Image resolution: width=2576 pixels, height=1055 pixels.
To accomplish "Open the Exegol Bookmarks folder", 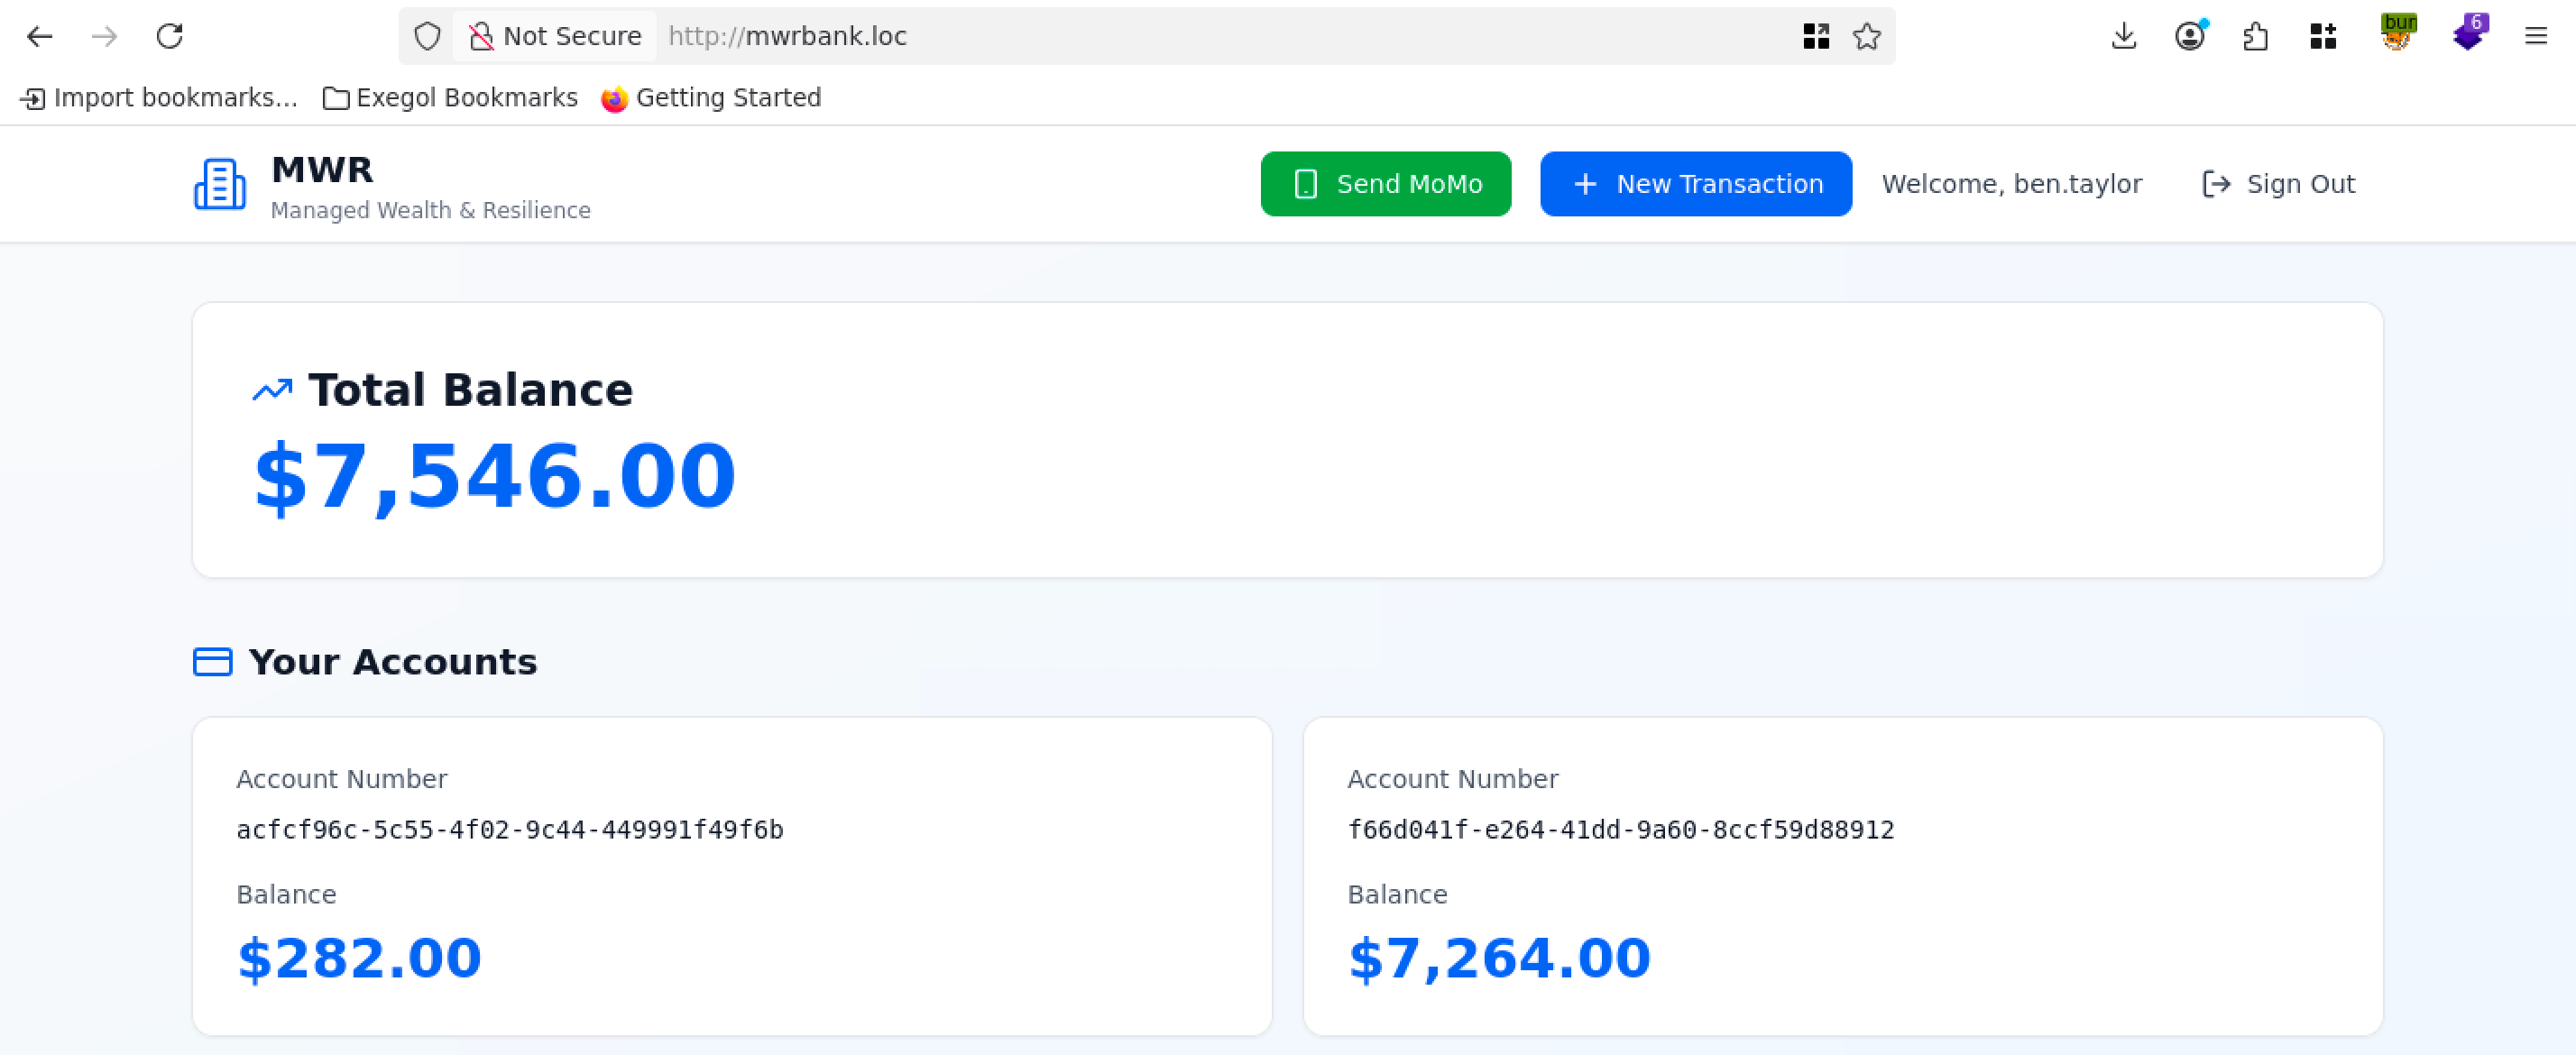I will coord(450,98).
